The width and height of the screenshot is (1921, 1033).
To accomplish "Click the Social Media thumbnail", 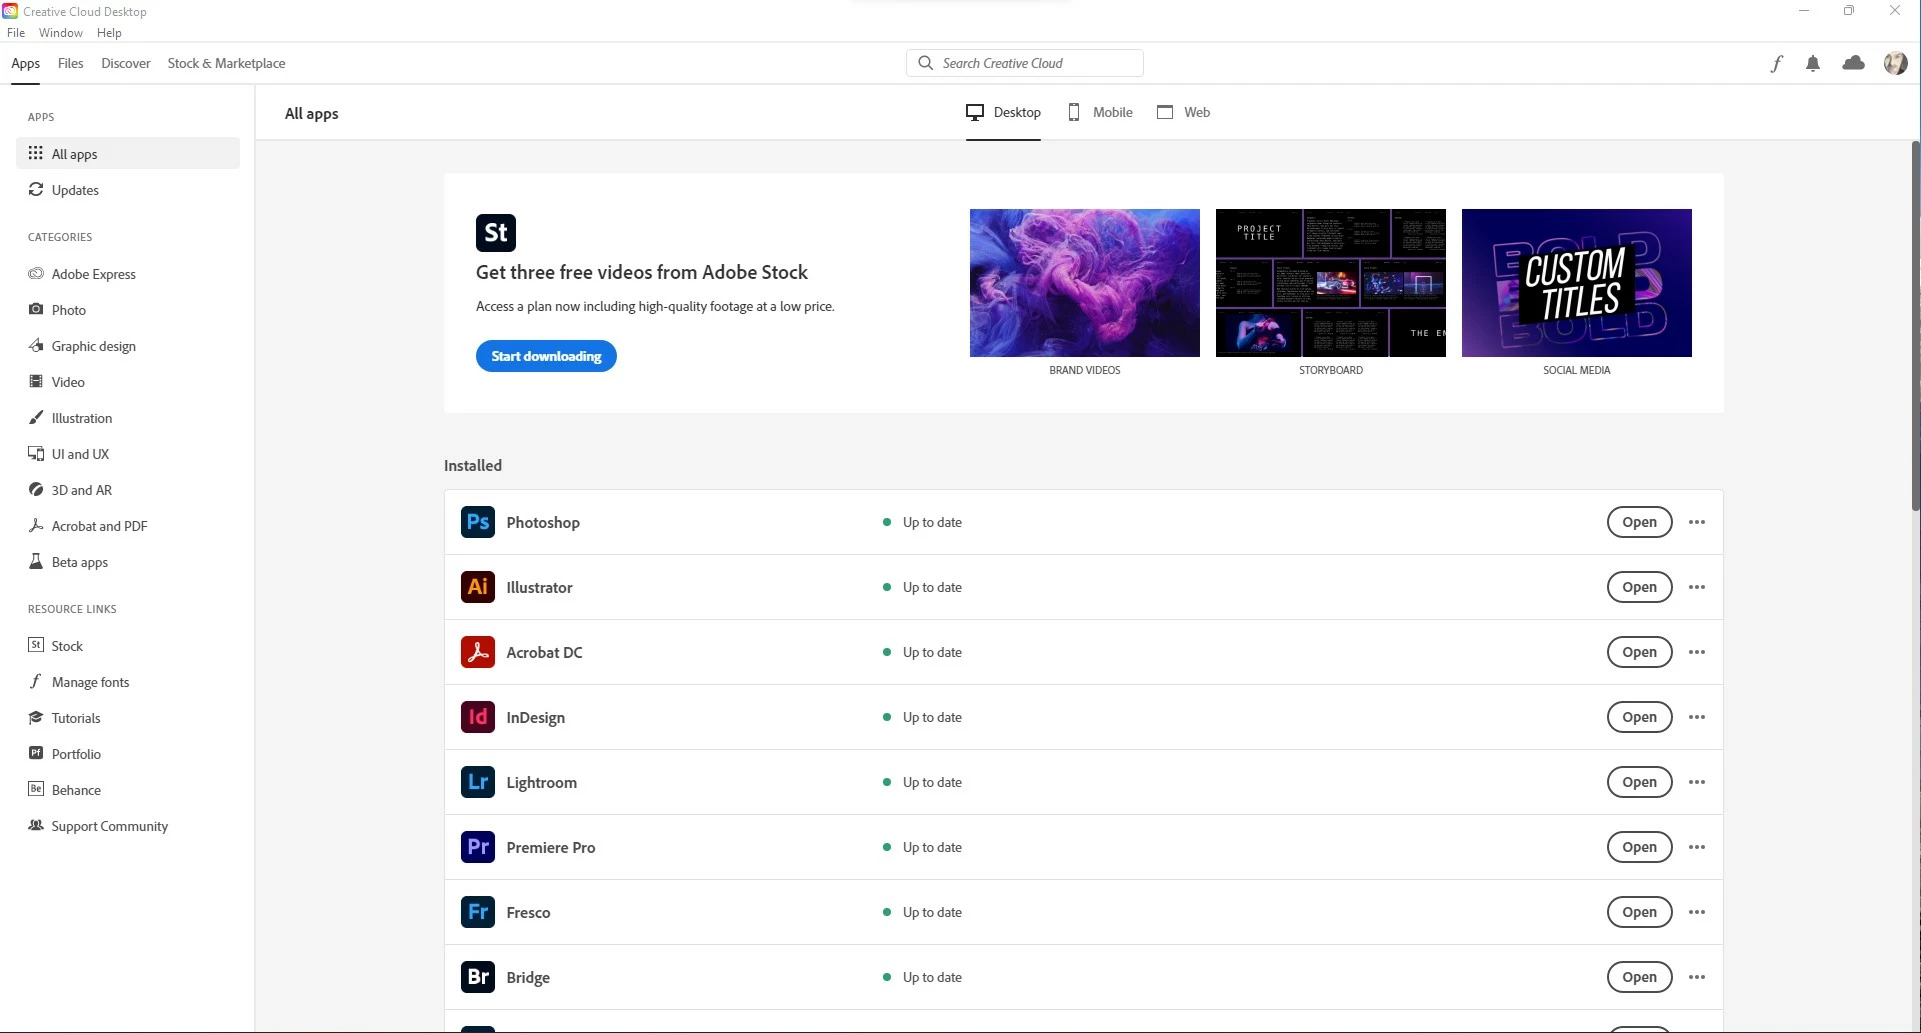I will [1576, 283].
